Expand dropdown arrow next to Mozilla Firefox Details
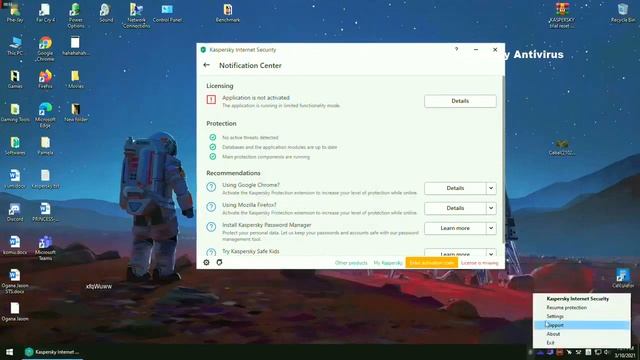 (x=491, y=208)
